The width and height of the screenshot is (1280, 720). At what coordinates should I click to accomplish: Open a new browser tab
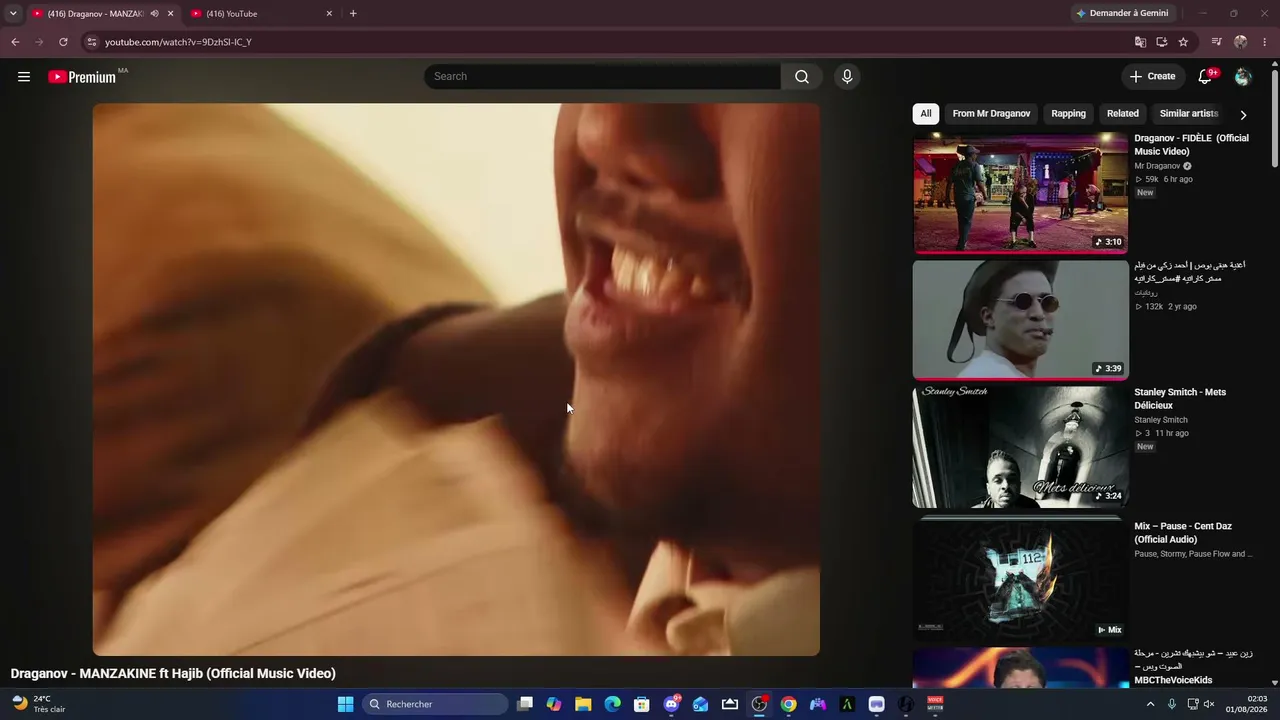(353, 14)
